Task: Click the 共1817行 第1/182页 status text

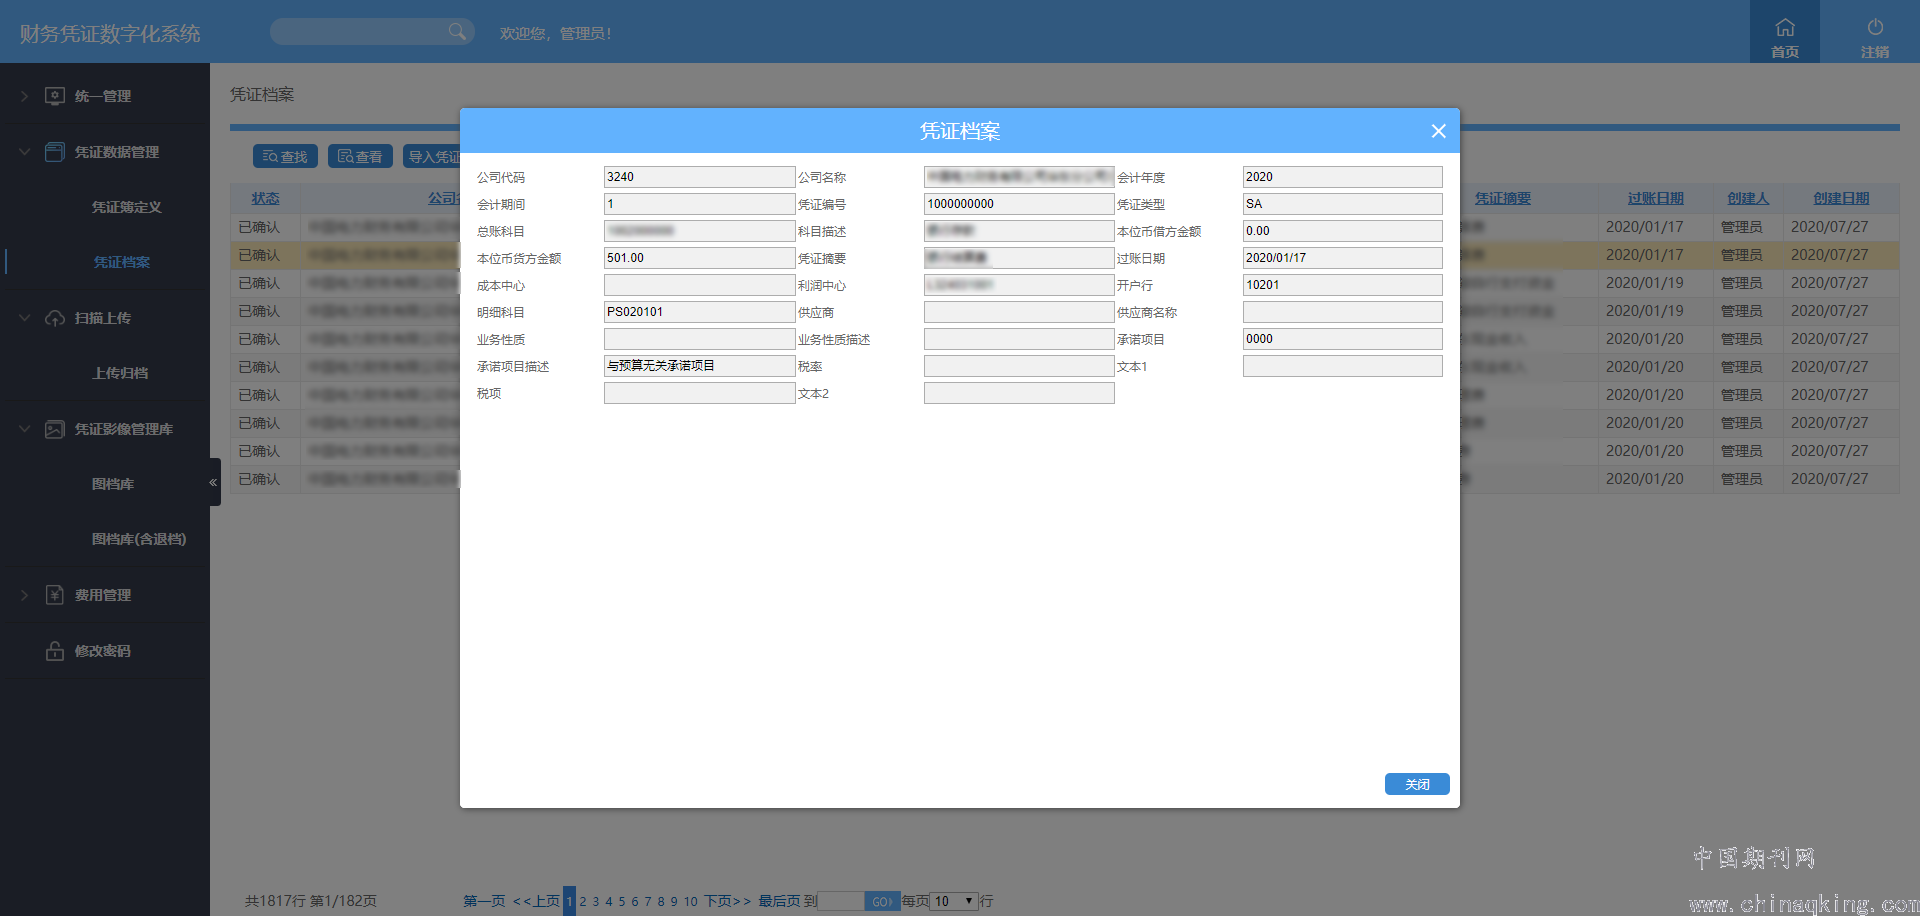Action: coord(311,901)
